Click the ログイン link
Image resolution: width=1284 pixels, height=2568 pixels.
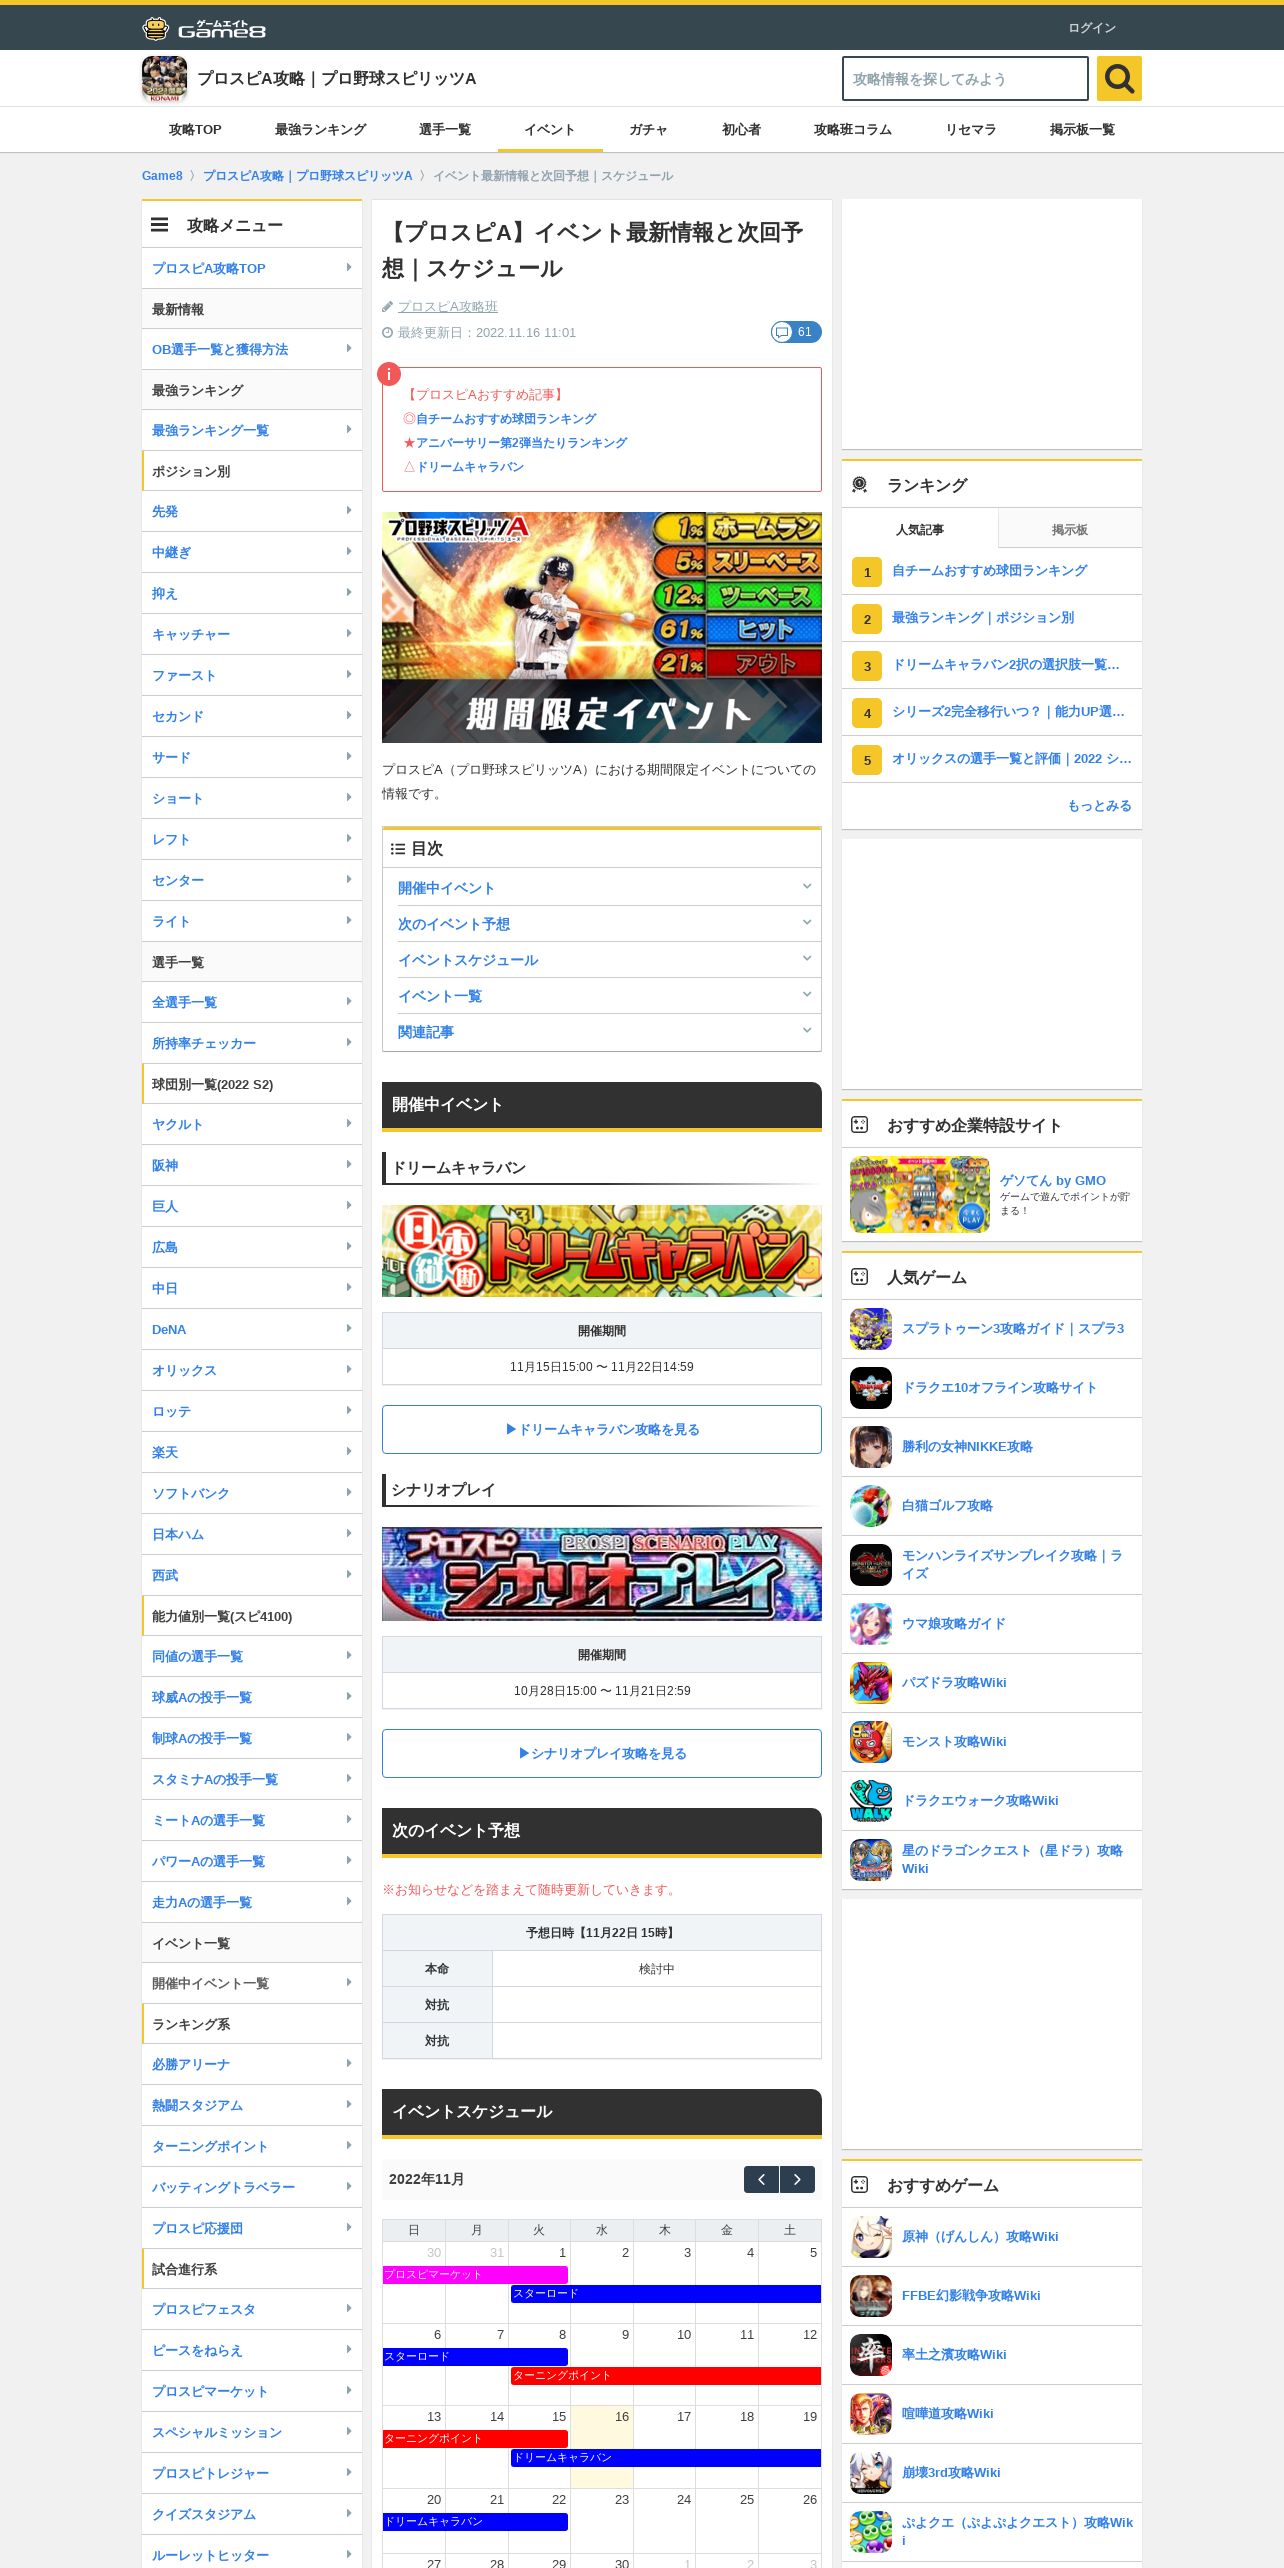pos(1092,28)
